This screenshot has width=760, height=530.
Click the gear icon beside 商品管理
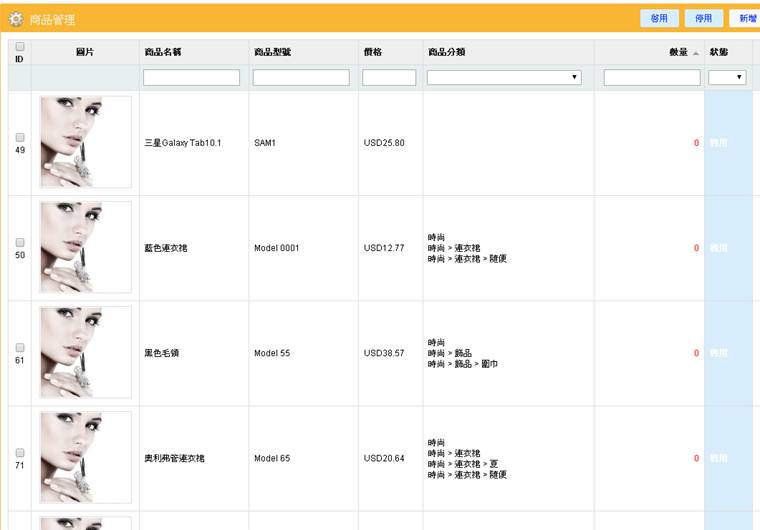pos(17,20)
